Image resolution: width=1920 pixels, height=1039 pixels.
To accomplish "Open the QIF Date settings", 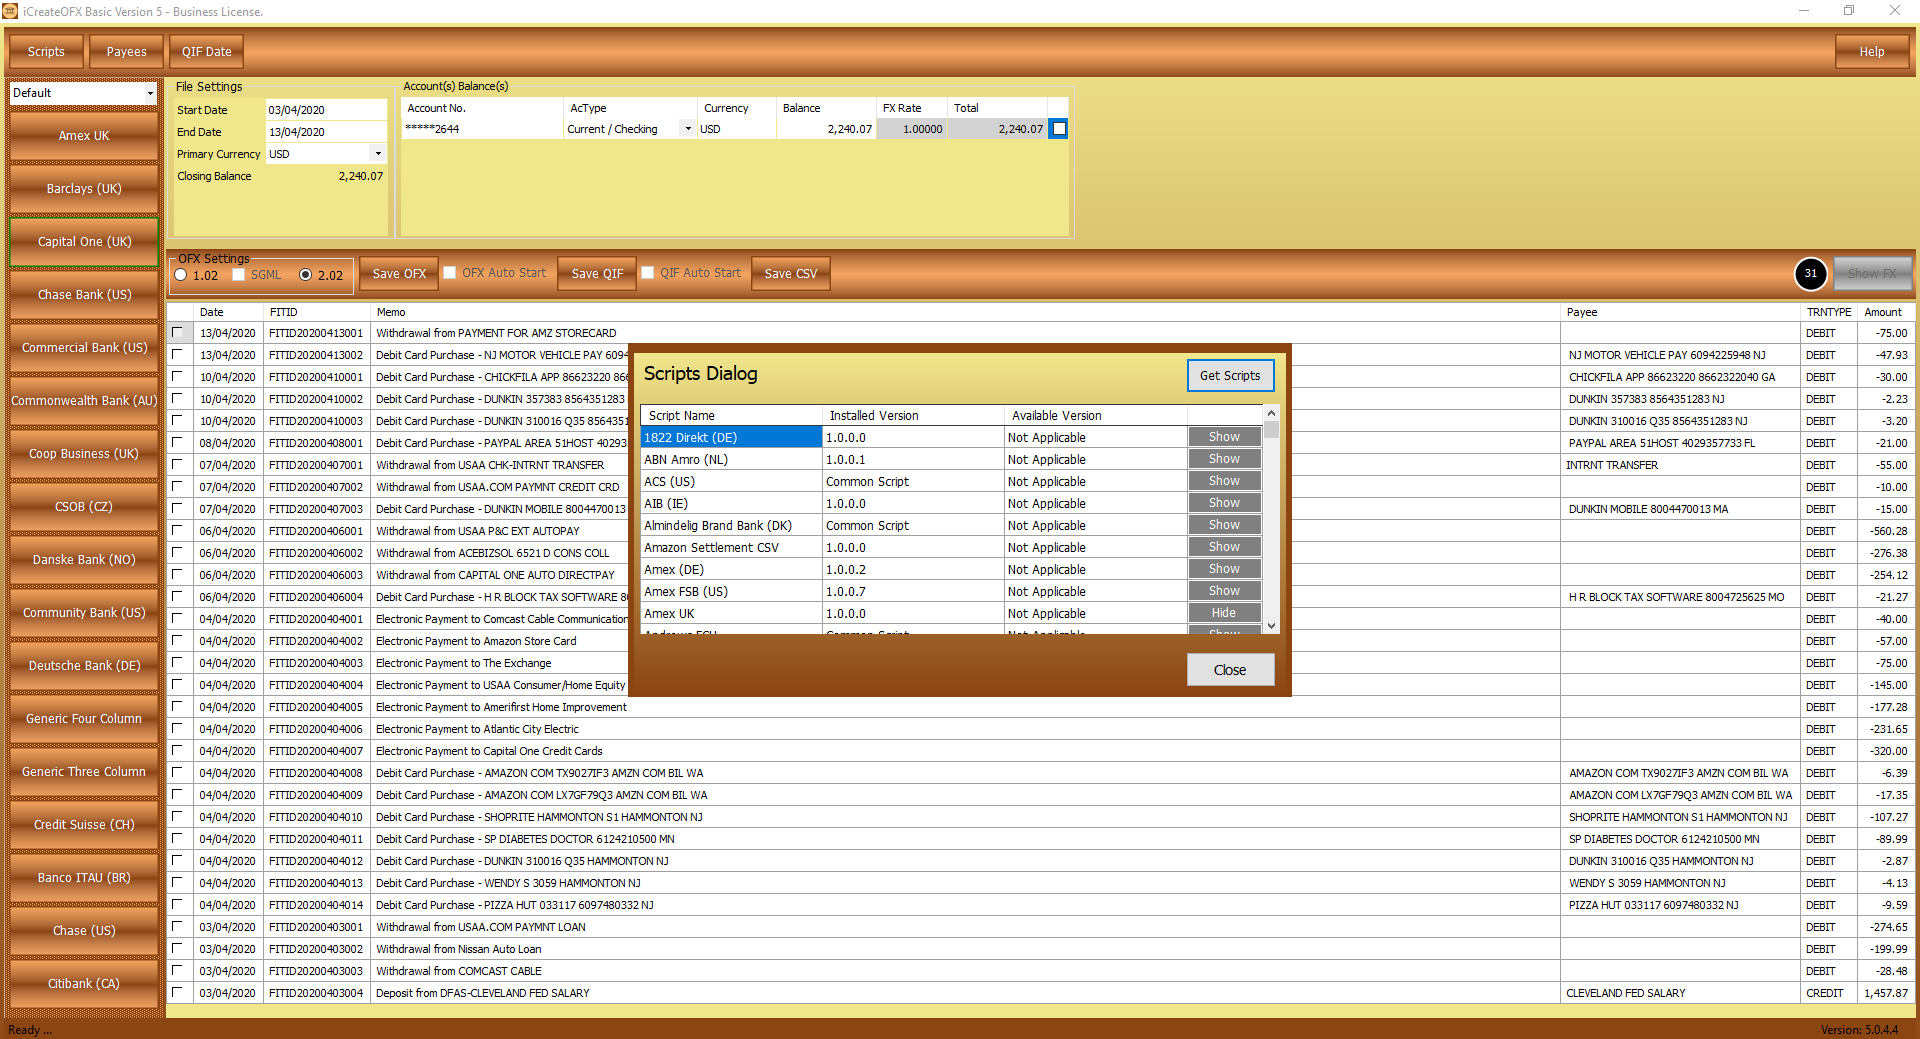I will pos(206,51).
